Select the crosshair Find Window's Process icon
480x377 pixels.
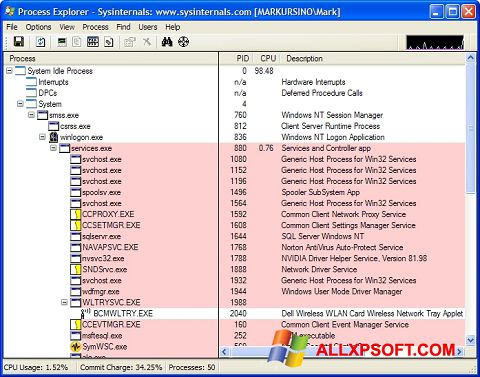coord(183,42)
